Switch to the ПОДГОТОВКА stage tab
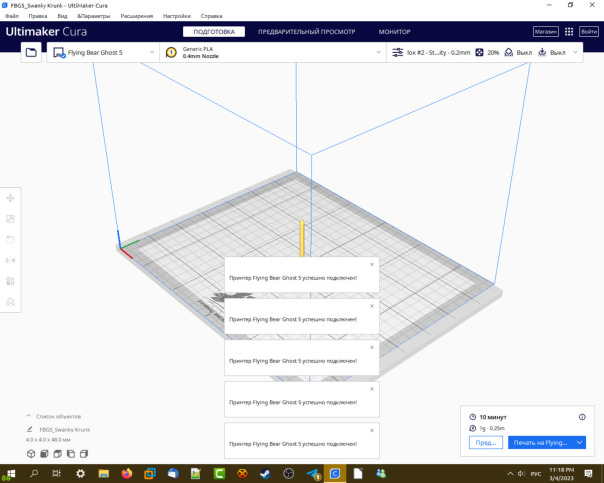The image size is (604, 483). [x=214, y=32]
